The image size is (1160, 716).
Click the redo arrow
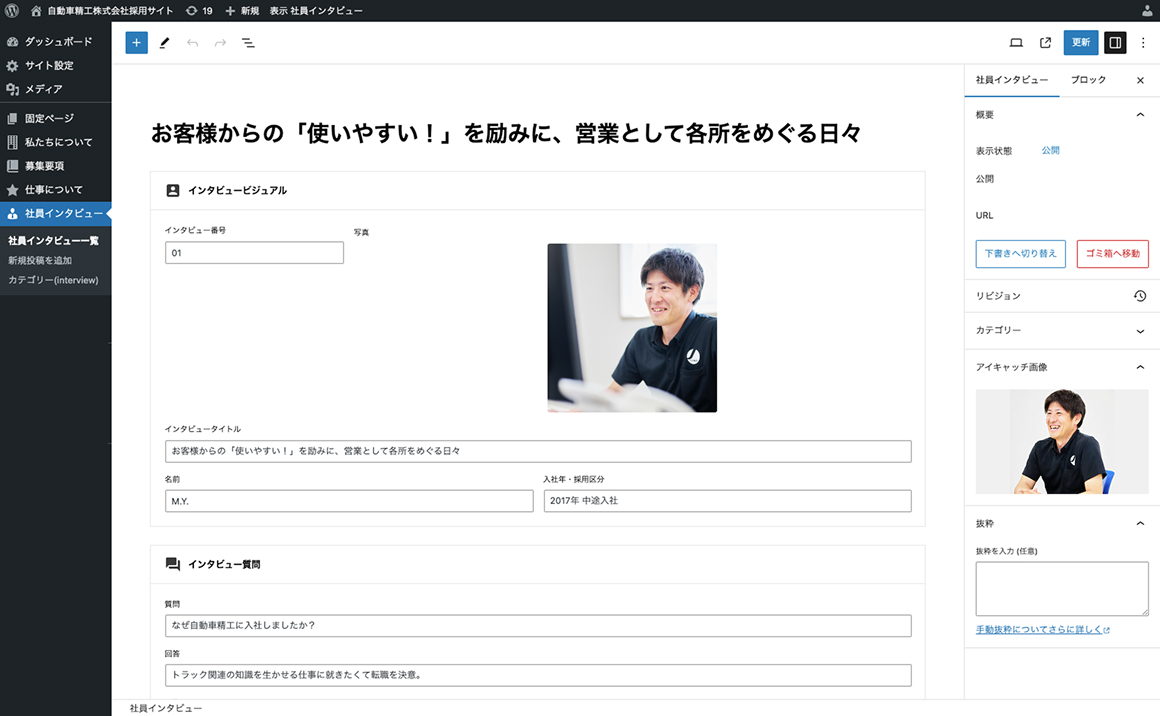point(219,43)
